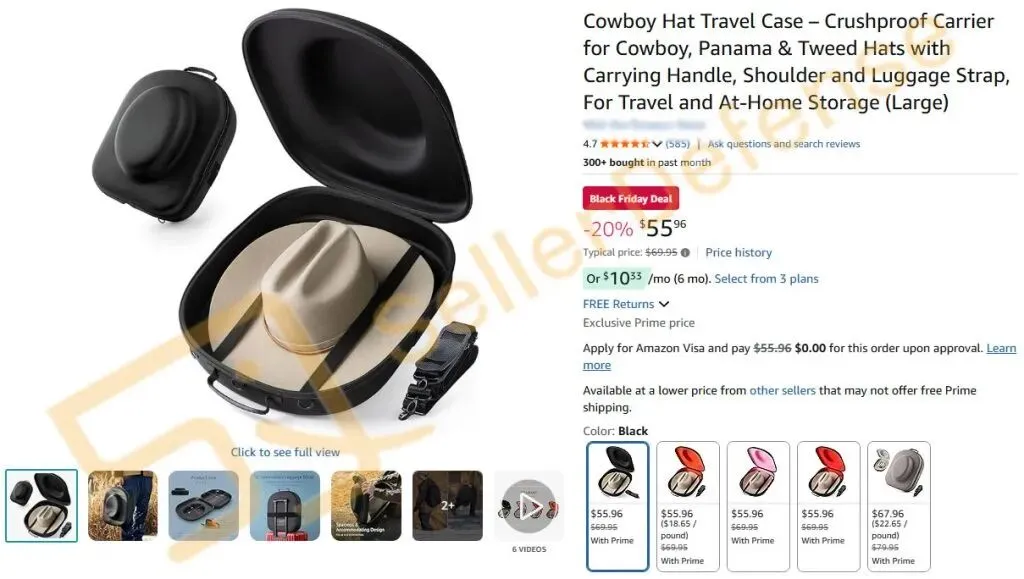Open the other sellers link
The image size is (1024, 579).
782,390
